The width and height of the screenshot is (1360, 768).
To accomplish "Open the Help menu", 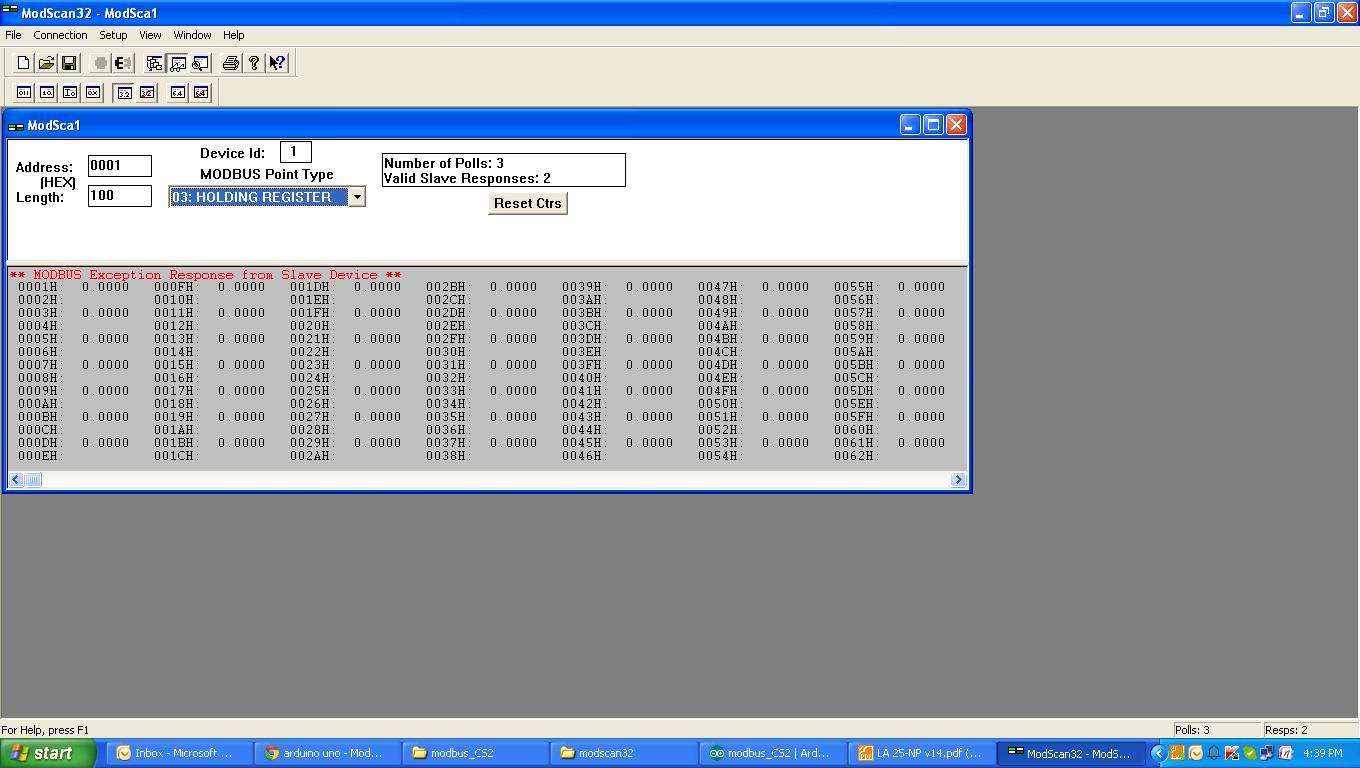I will pos(233,35).
